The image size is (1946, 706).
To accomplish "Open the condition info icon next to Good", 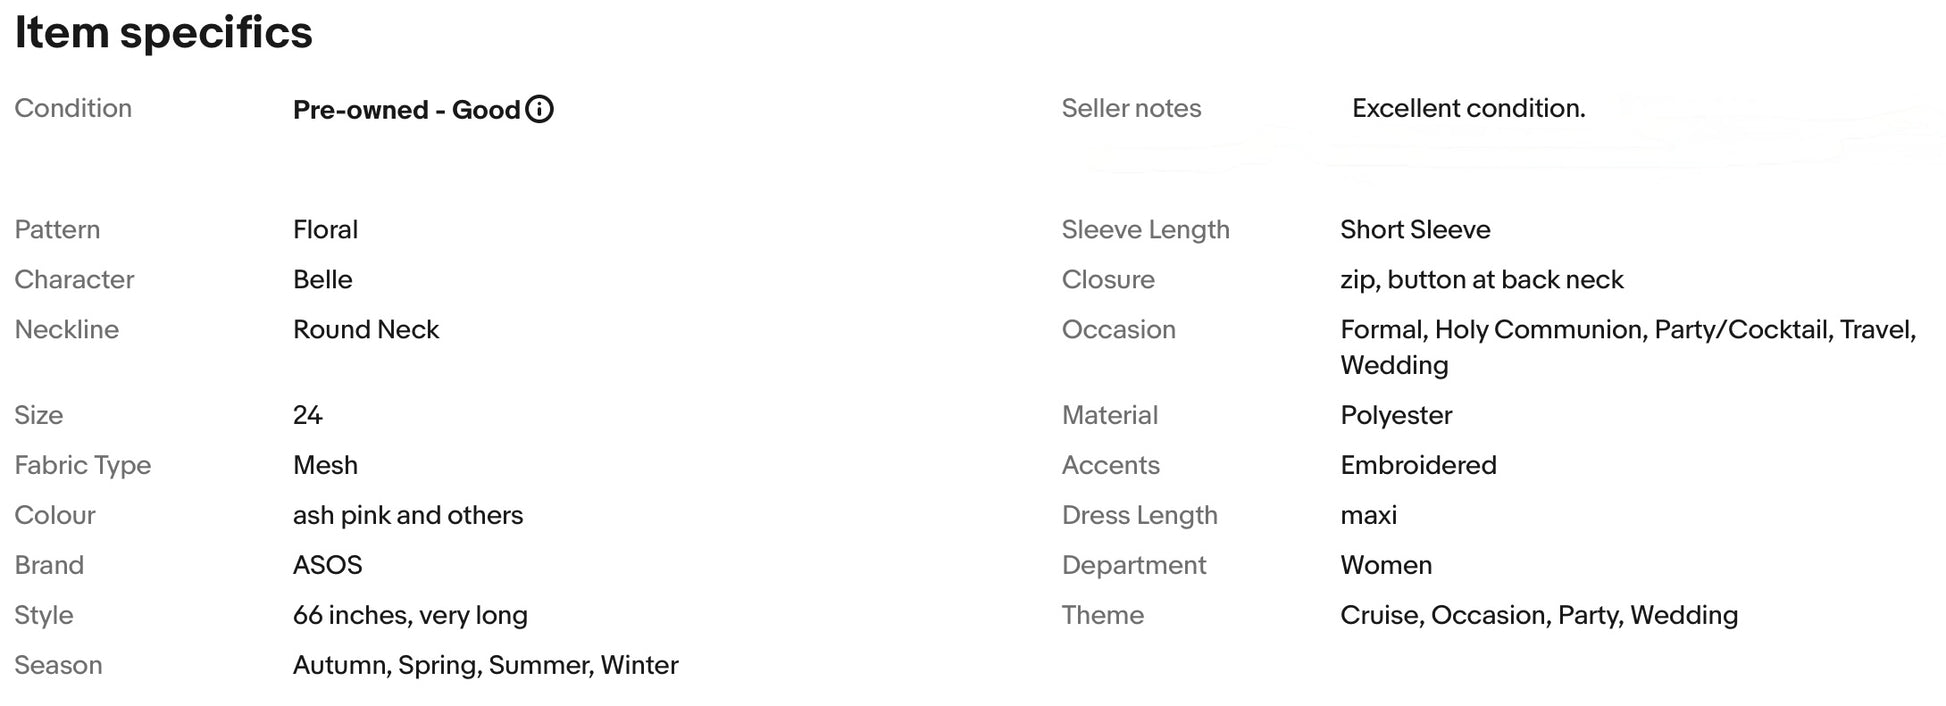I will coord(539,109).
